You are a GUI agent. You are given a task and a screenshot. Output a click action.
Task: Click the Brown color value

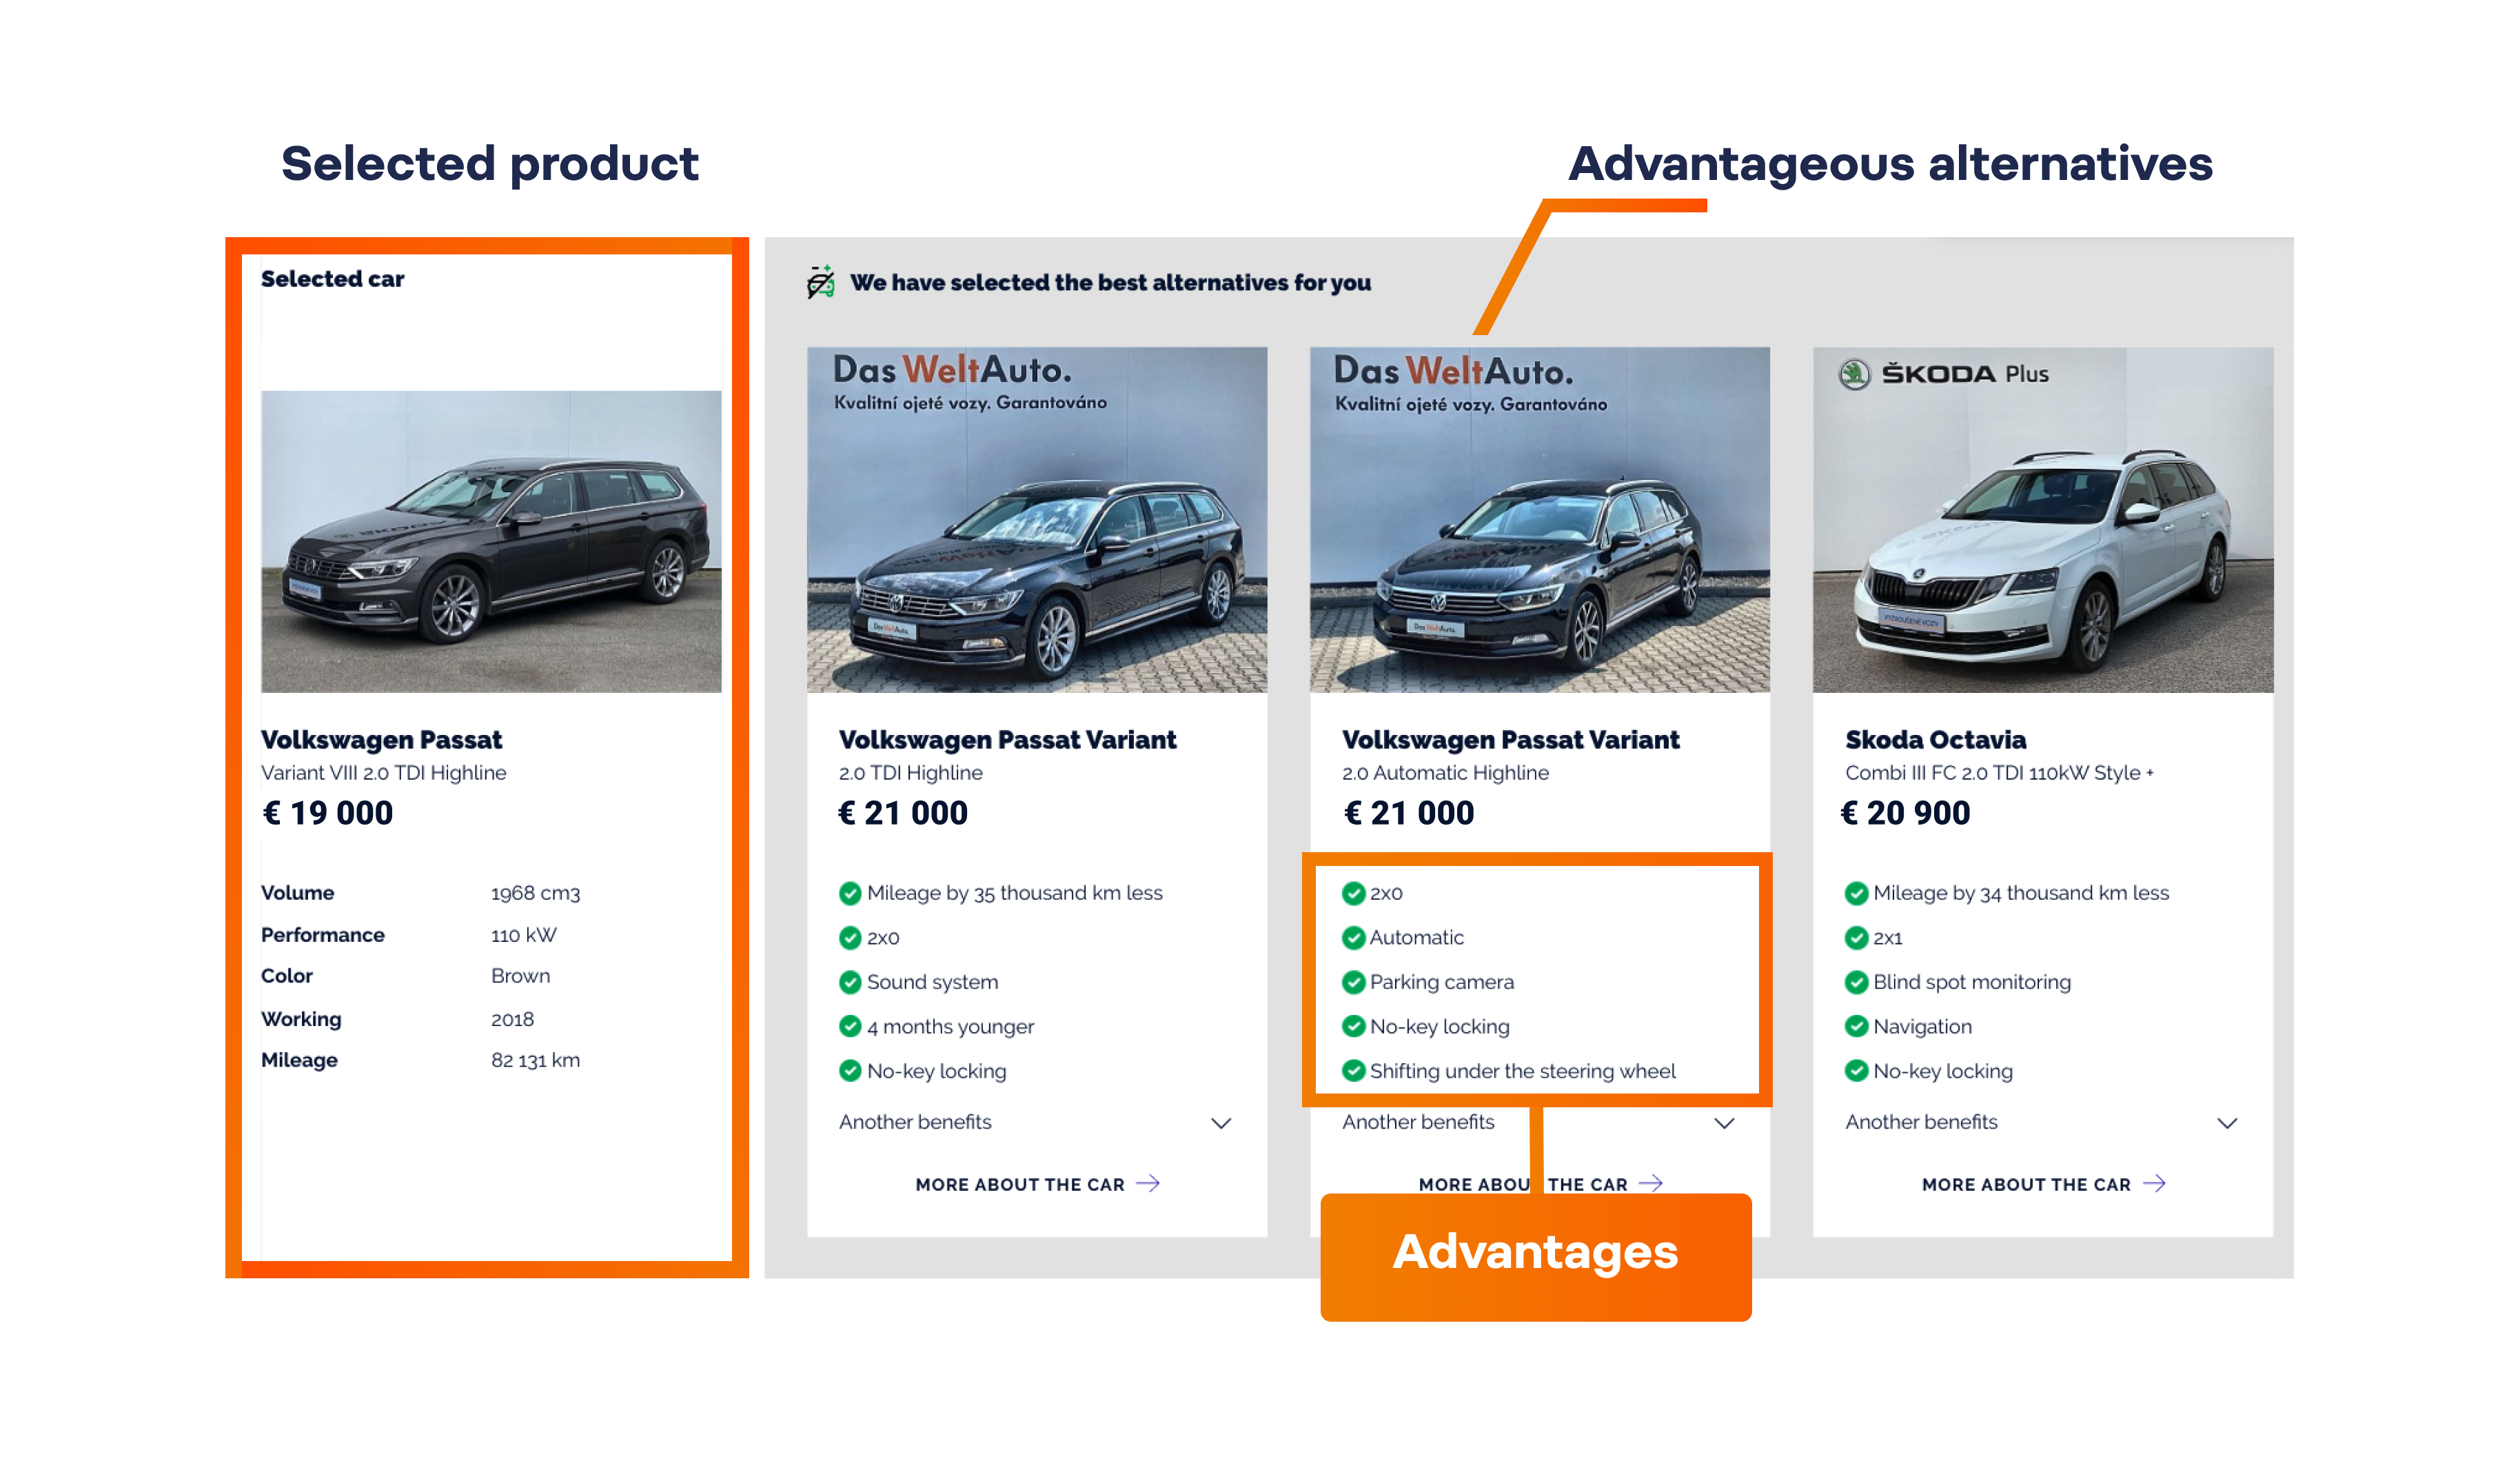tap(520, 976)
